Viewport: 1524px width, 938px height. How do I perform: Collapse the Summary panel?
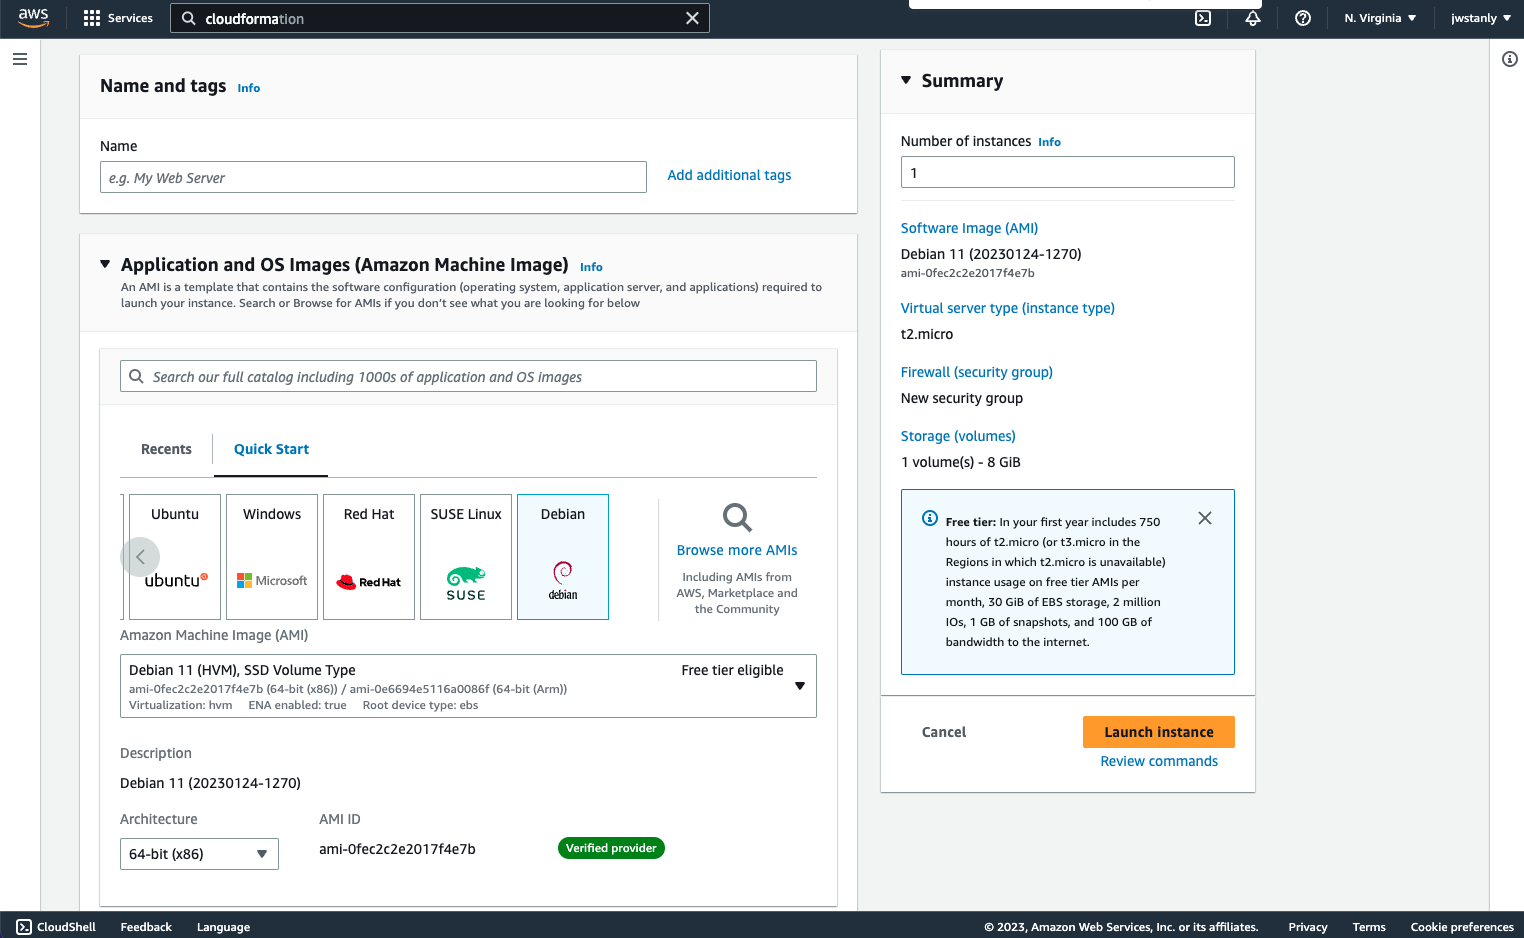[x=906, y=80]
